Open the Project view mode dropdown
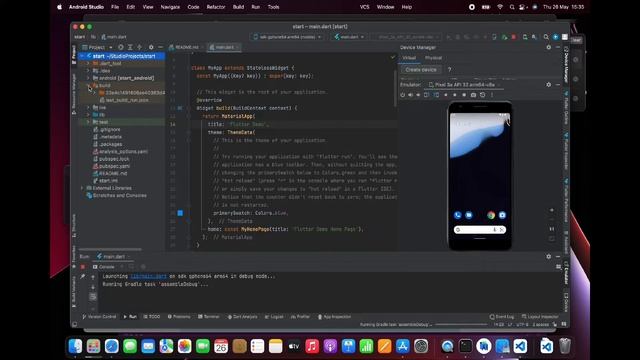The height and width of the screenshot is (360, 640). click(x=98, y=47)
